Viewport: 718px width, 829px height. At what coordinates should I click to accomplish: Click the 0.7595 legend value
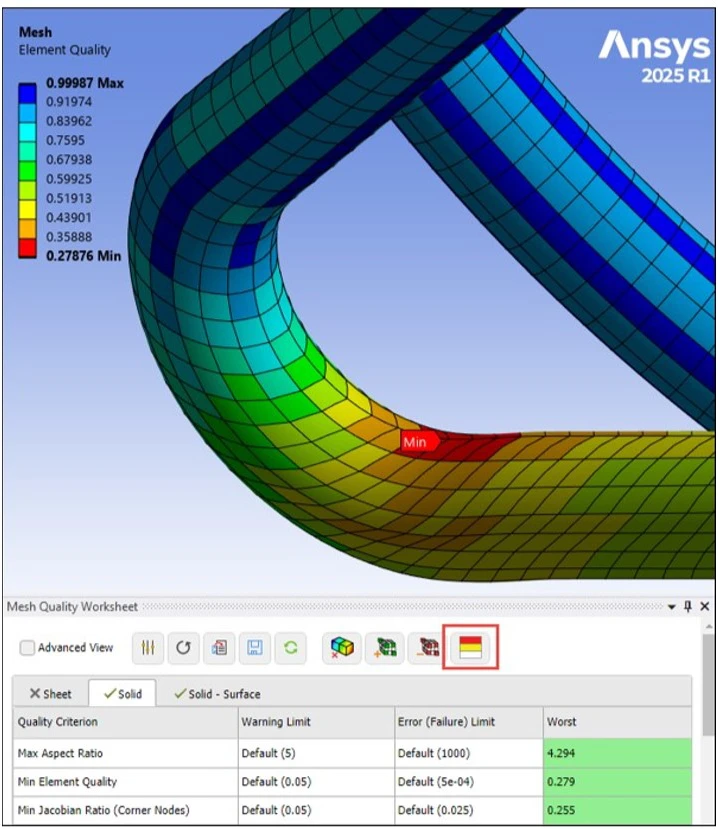pos(65,140)
